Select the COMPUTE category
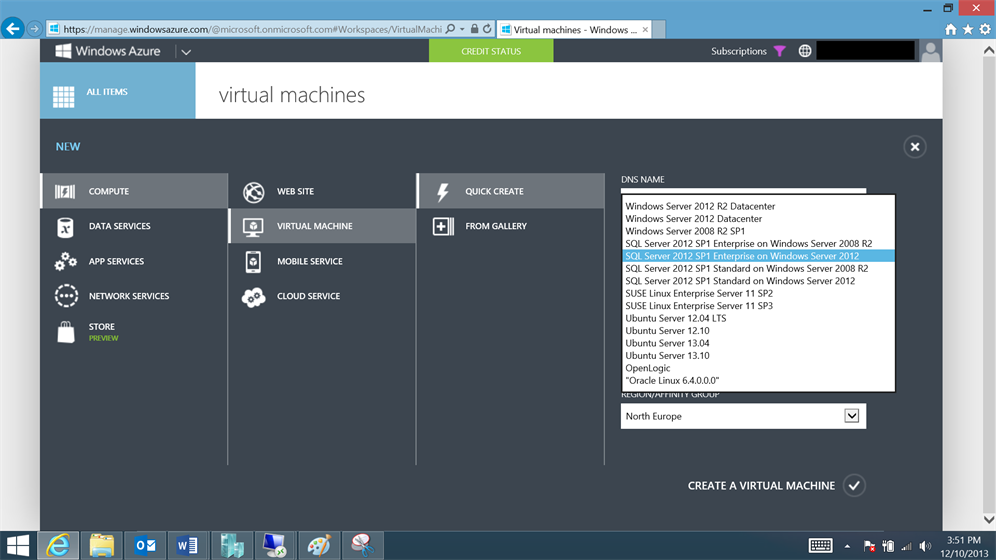Viewport: 996px width, 560px height. click(x=135, y=191)
